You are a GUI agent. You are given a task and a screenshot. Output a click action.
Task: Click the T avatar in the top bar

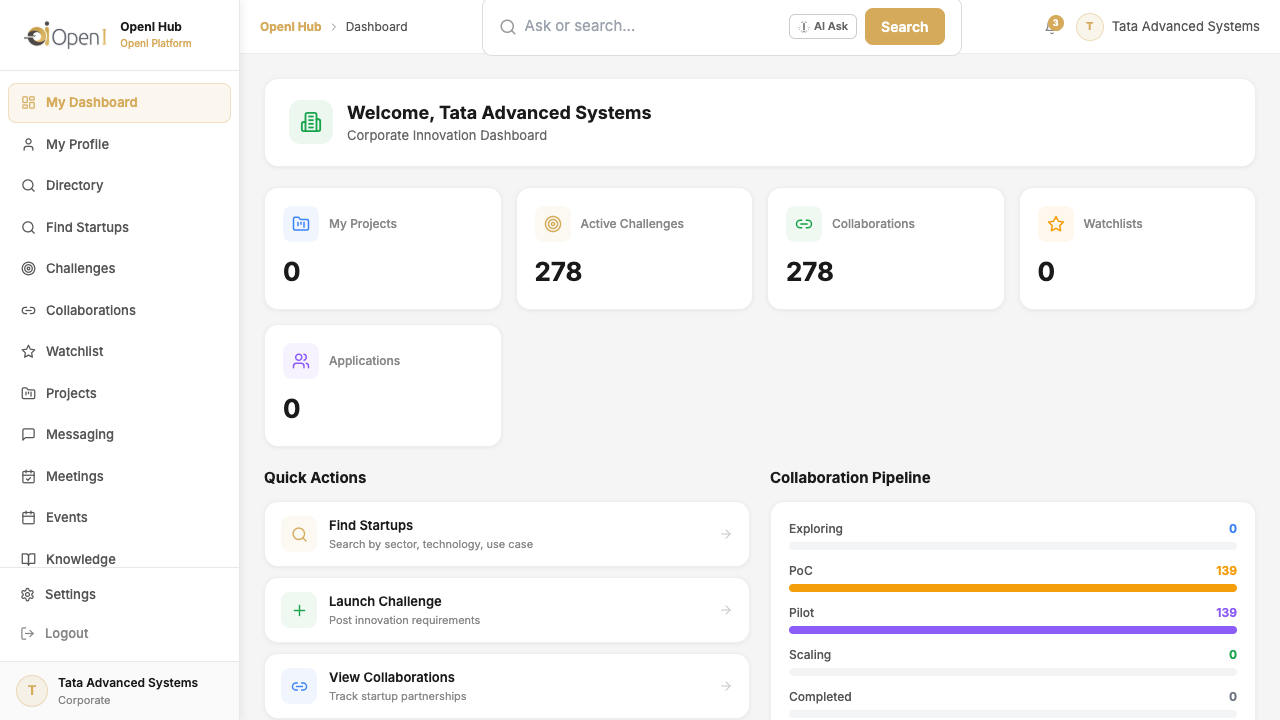click(x=1090, y=27)
